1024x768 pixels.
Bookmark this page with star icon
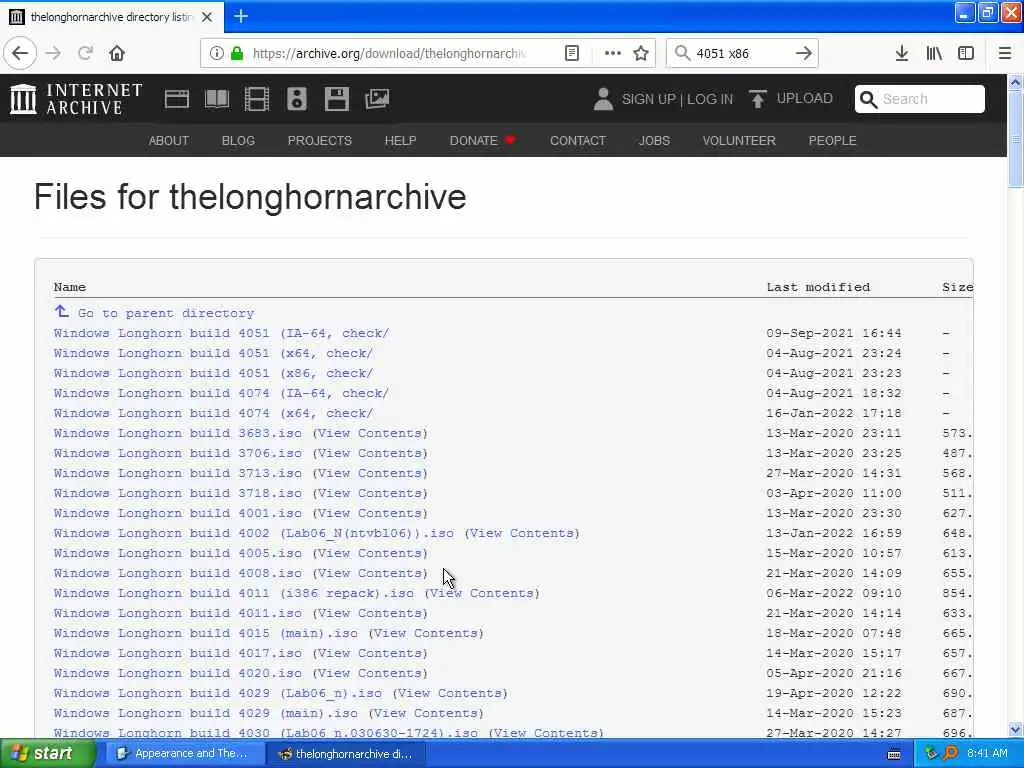(x=641, y=53)
